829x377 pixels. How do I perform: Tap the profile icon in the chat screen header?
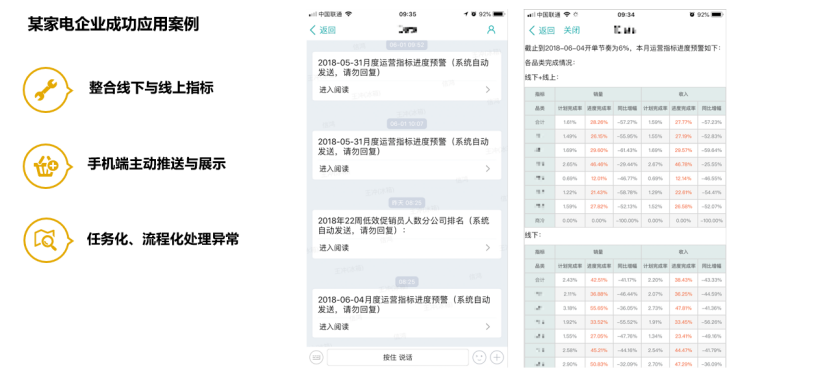click(491, 30)
